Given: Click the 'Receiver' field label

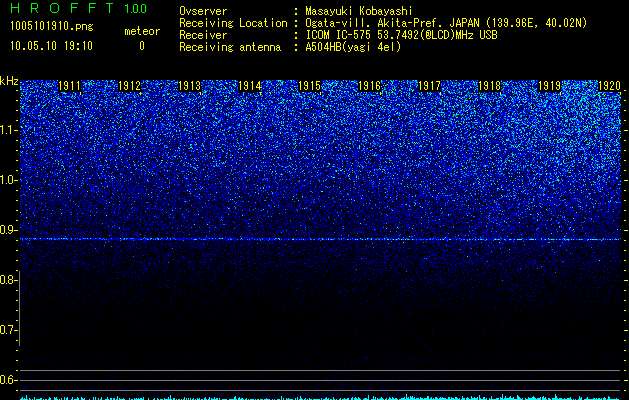Looking at the screenshot, I should click(x=203, y=35).
